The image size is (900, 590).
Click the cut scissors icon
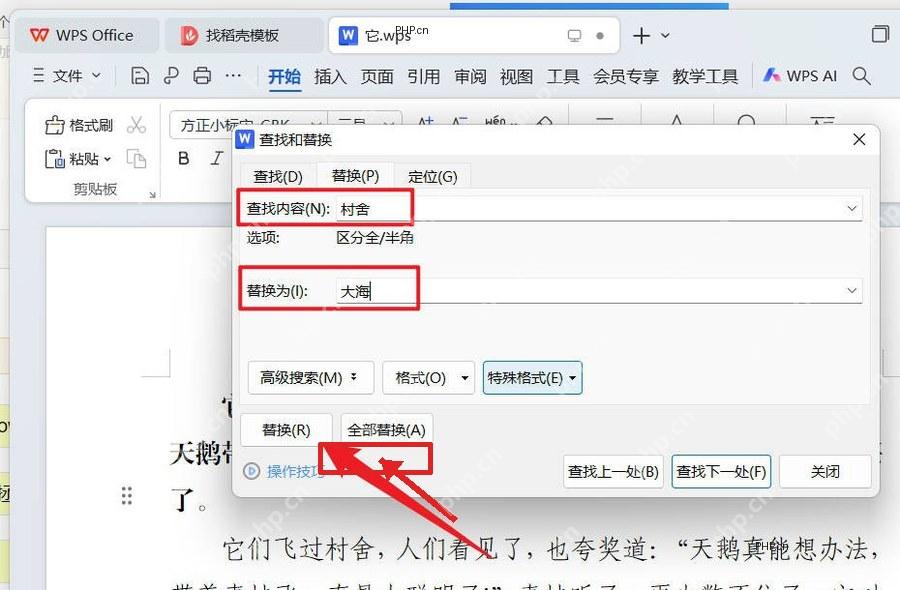coord(136,125)
